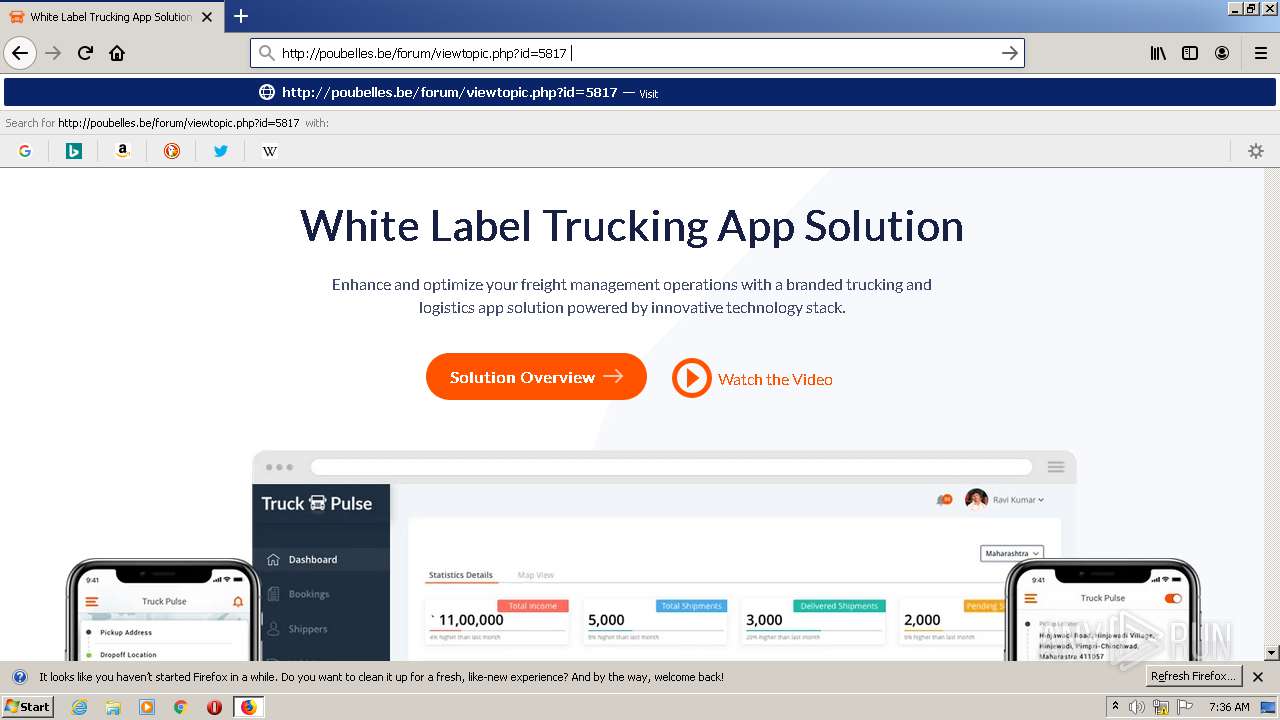The width and height of the screenshot is (1280, 720).
Task: Open search settings via the gear icon
Action: click(1256, 151)
